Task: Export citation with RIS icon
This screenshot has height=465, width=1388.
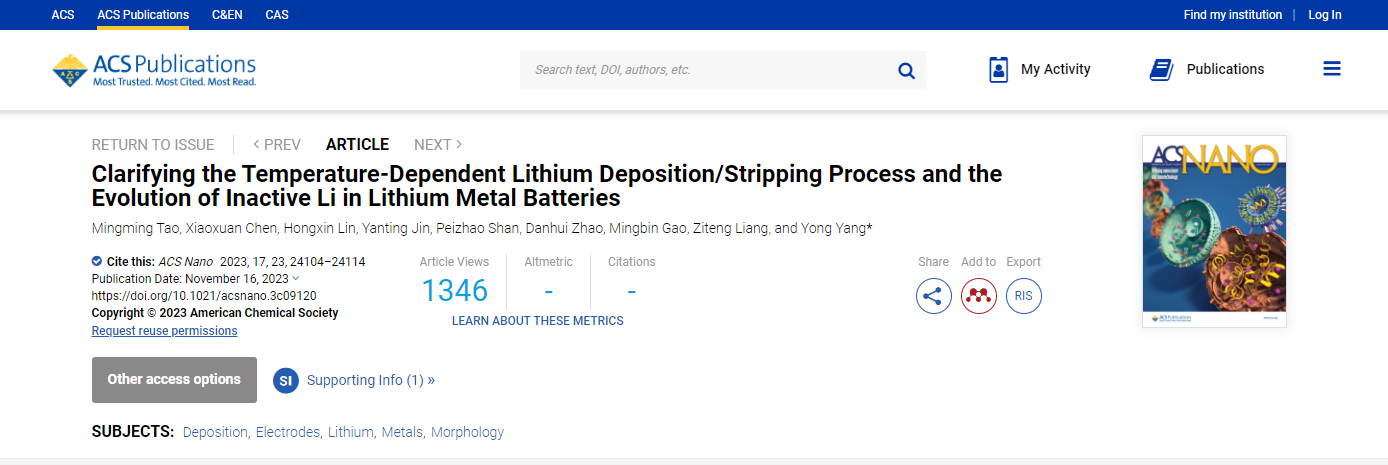Action: pos(1024,296)
